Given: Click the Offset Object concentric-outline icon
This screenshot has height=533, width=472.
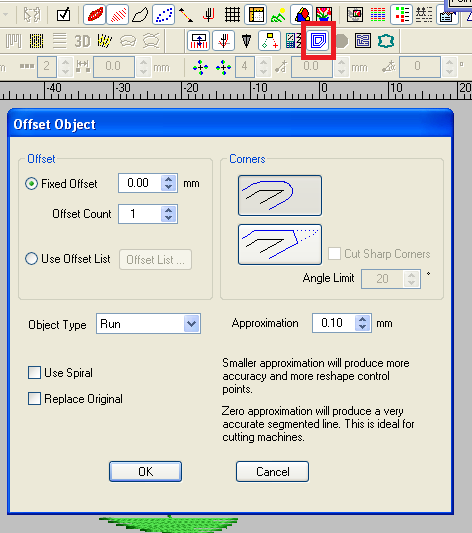Looking at the screenshot, I should [x=318, y=40].
